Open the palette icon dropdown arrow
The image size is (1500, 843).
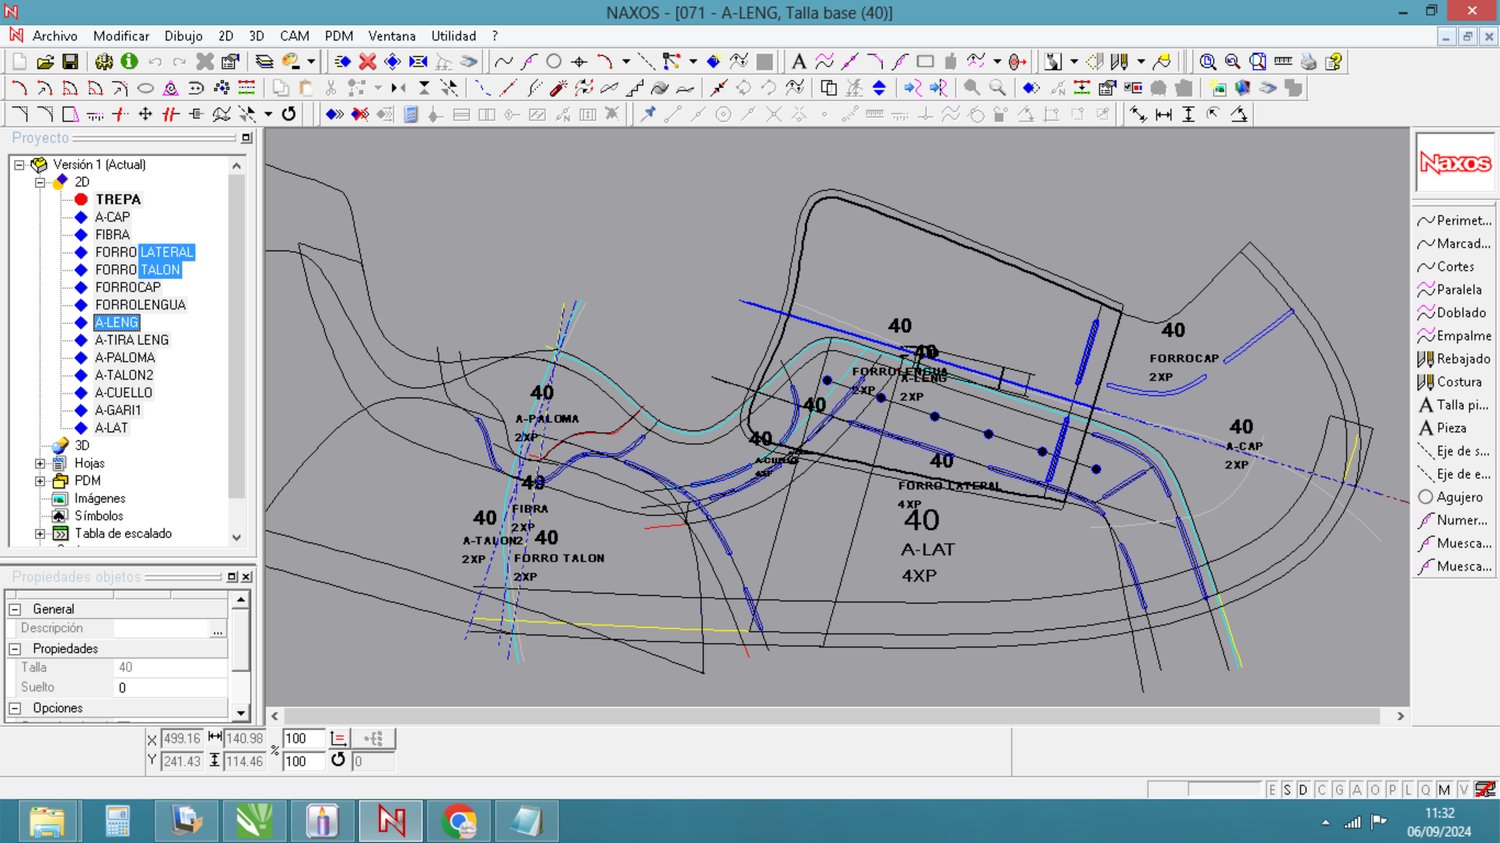point(311,62)
